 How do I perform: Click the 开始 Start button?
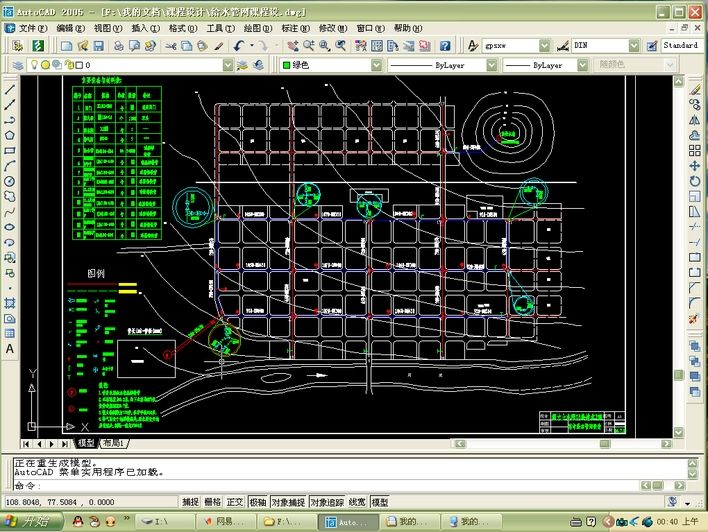coord(31,522)
